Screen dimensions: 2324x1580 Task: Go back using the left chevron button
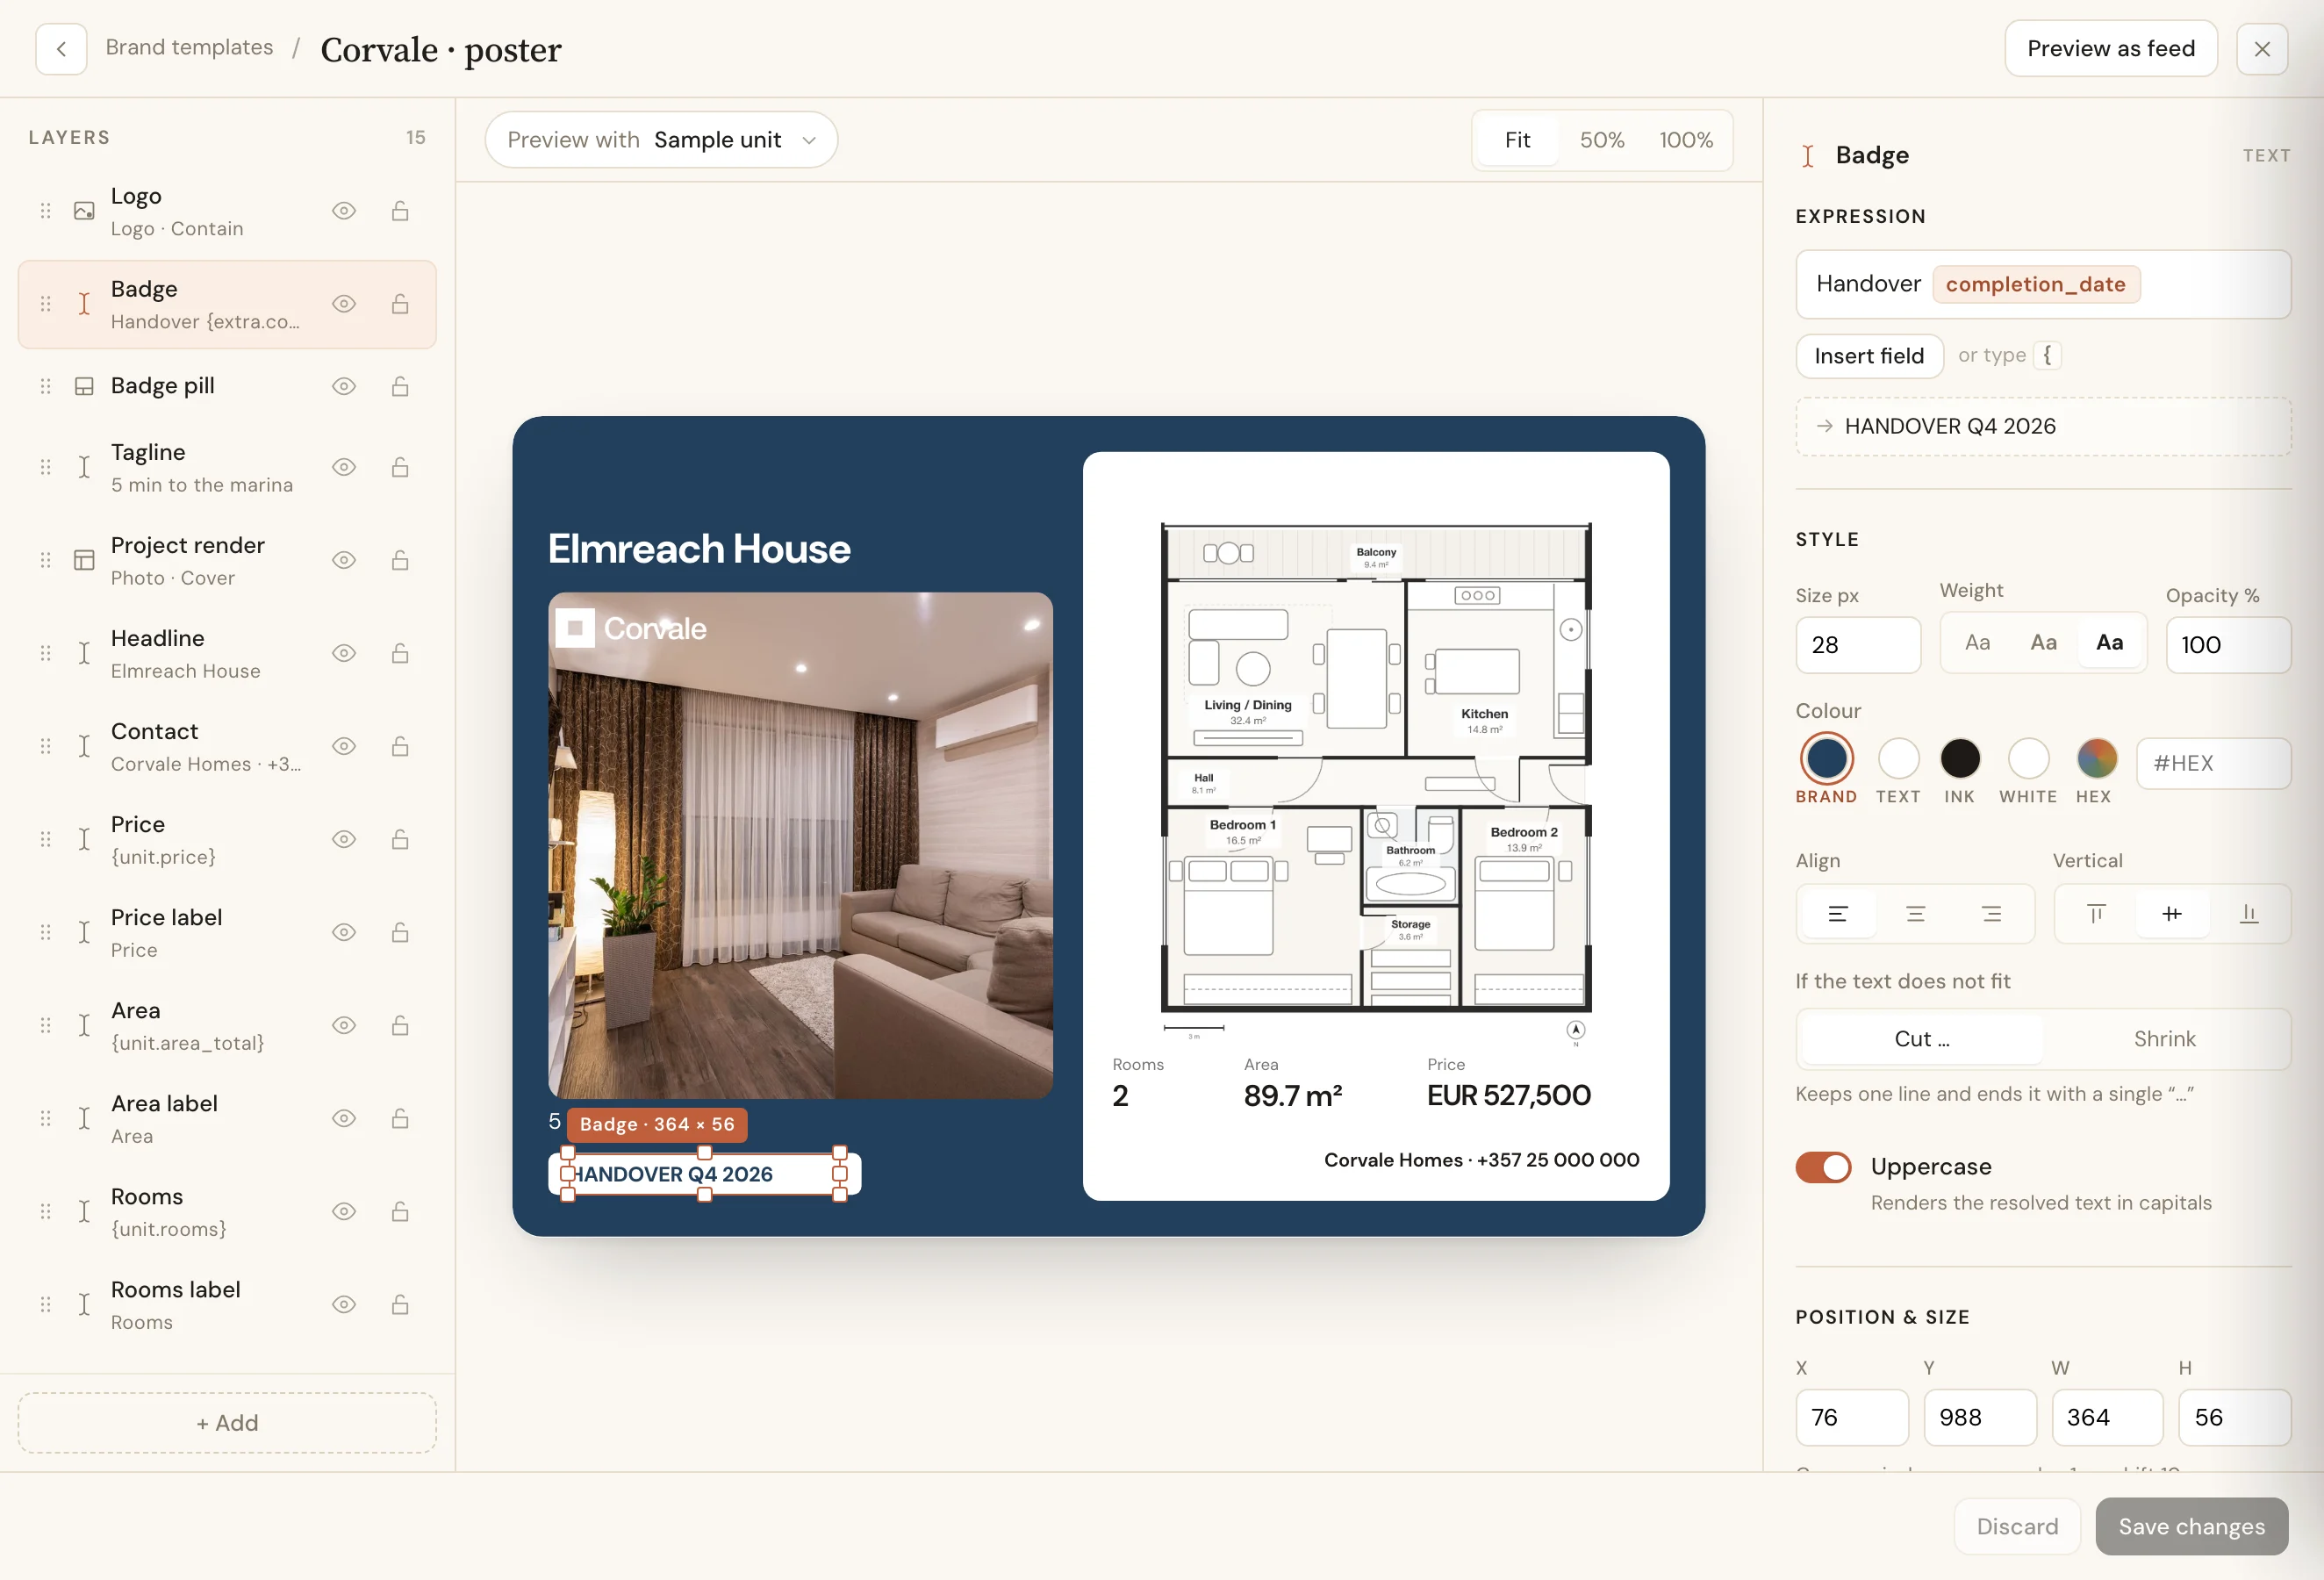click(x=61, y=49)
